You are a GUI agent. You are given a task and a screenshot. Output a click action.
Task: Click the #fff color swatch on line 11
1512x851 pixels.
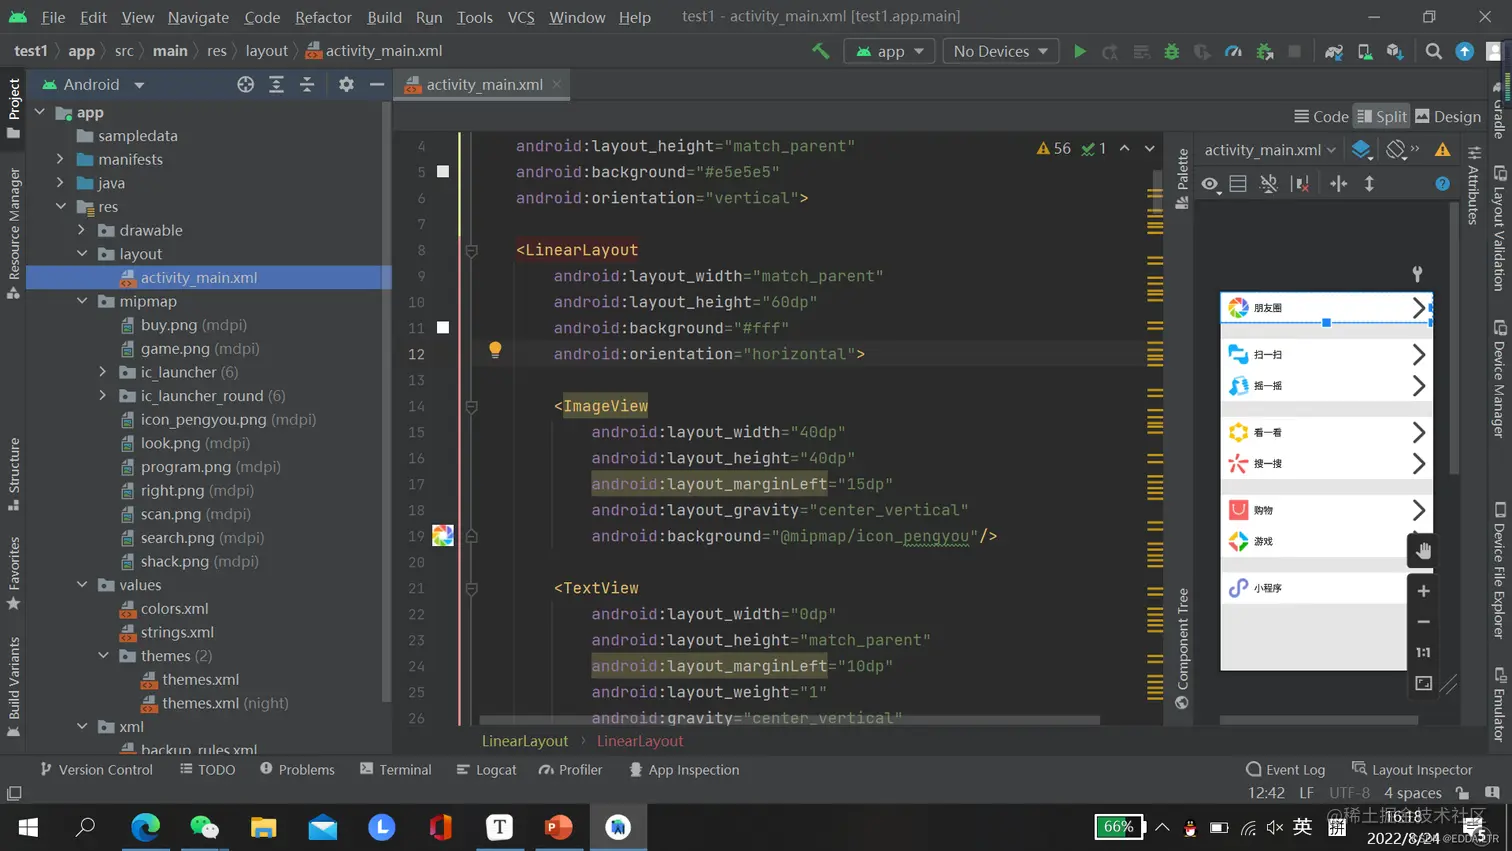coord(443,328)
